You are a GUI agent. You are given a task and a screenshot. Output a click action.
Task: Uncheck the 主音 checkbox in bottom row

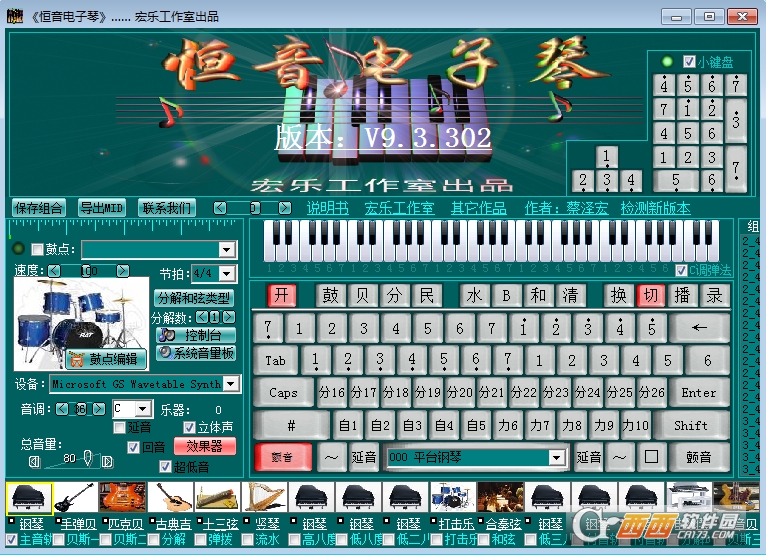pyautogui.click(x=11, y=539)
